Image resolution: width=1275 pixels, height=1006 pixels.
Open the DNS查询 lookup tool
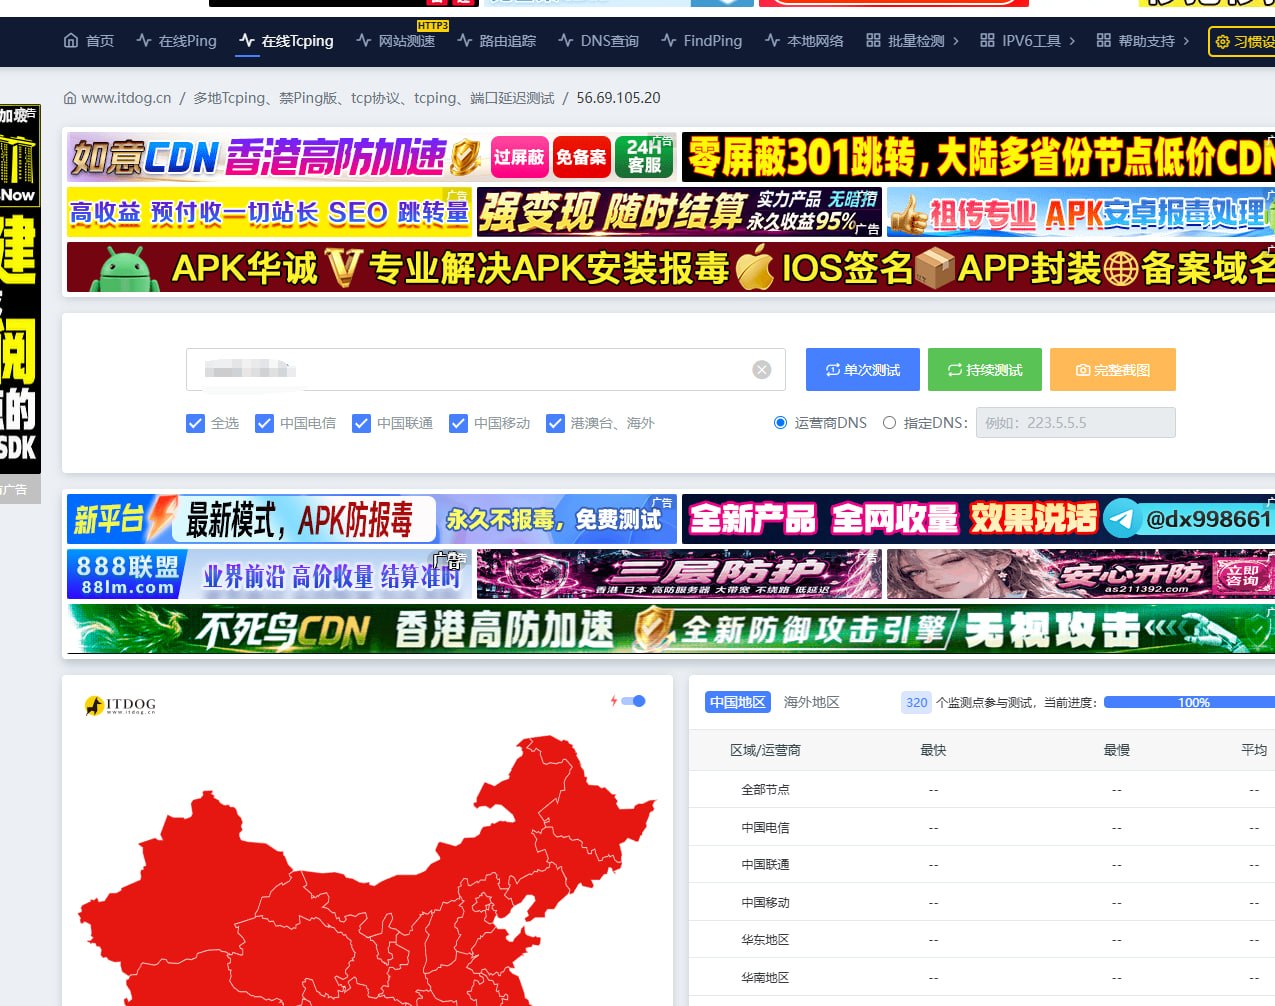[598, 41]
